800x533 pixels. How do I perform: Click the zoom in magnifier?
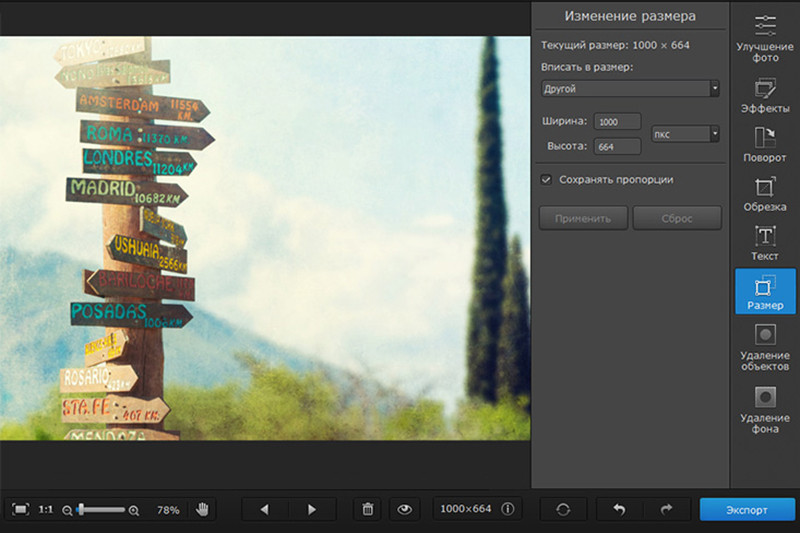134,510
